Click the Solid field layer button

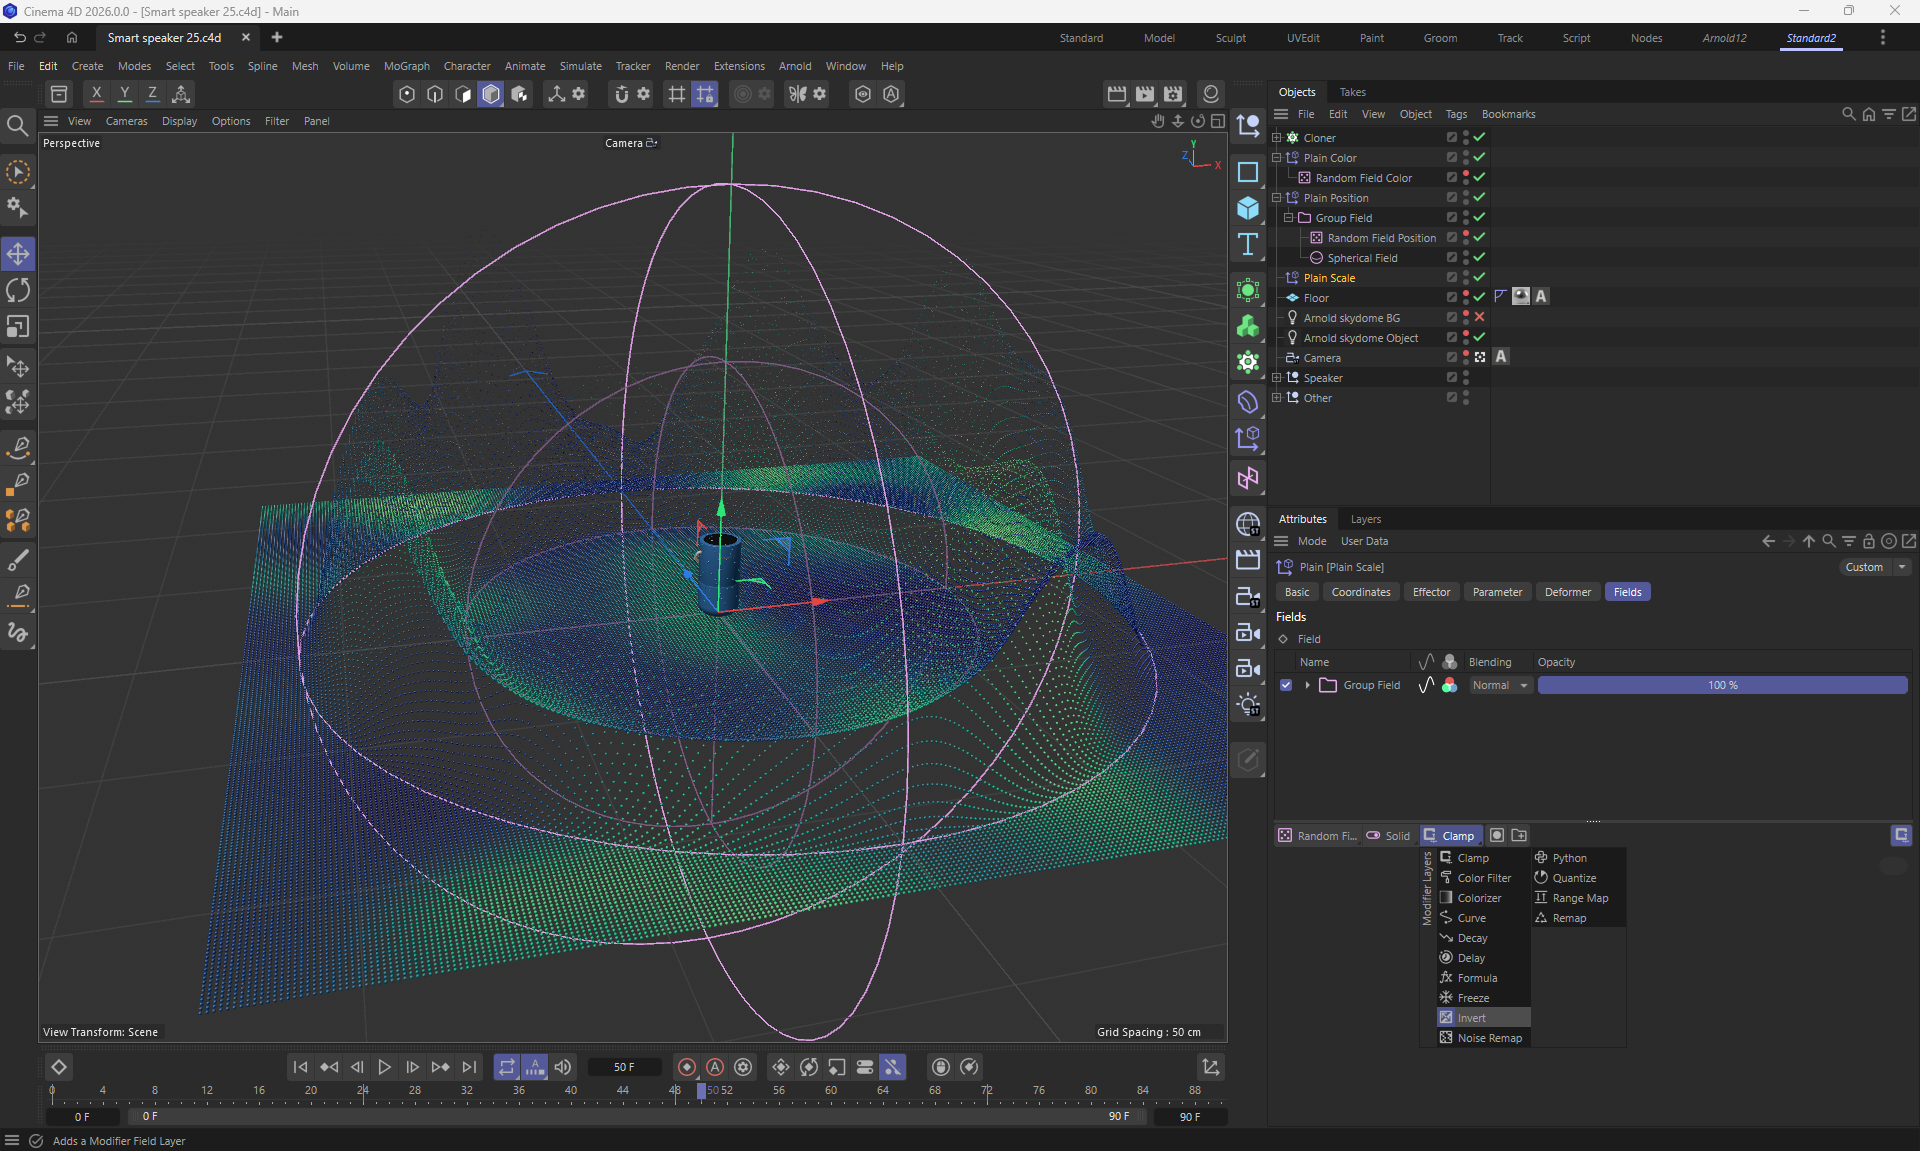(1388, 836)
